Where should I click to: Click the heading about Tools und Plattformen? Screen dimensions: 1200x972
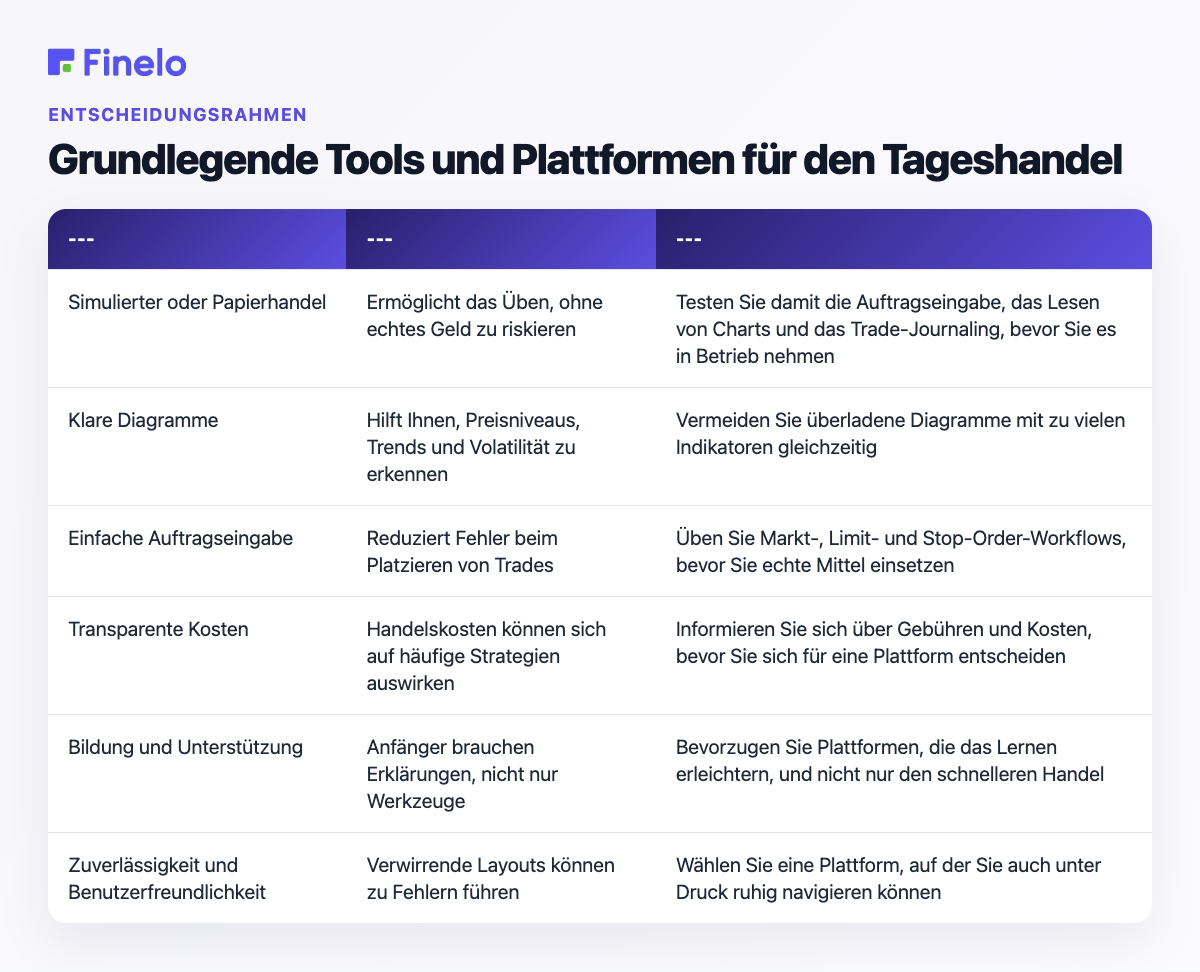click(x=585, y=162)
